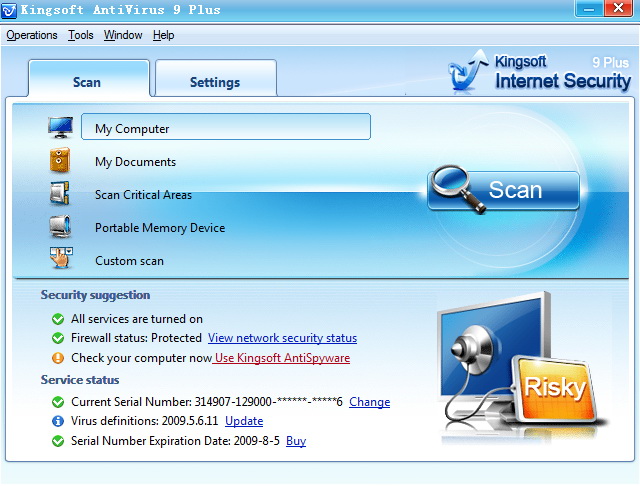640x486 pixels.
Task: Click 'Virus definitions: 2009.5.6.11' text
Action: tap(144, 421)
